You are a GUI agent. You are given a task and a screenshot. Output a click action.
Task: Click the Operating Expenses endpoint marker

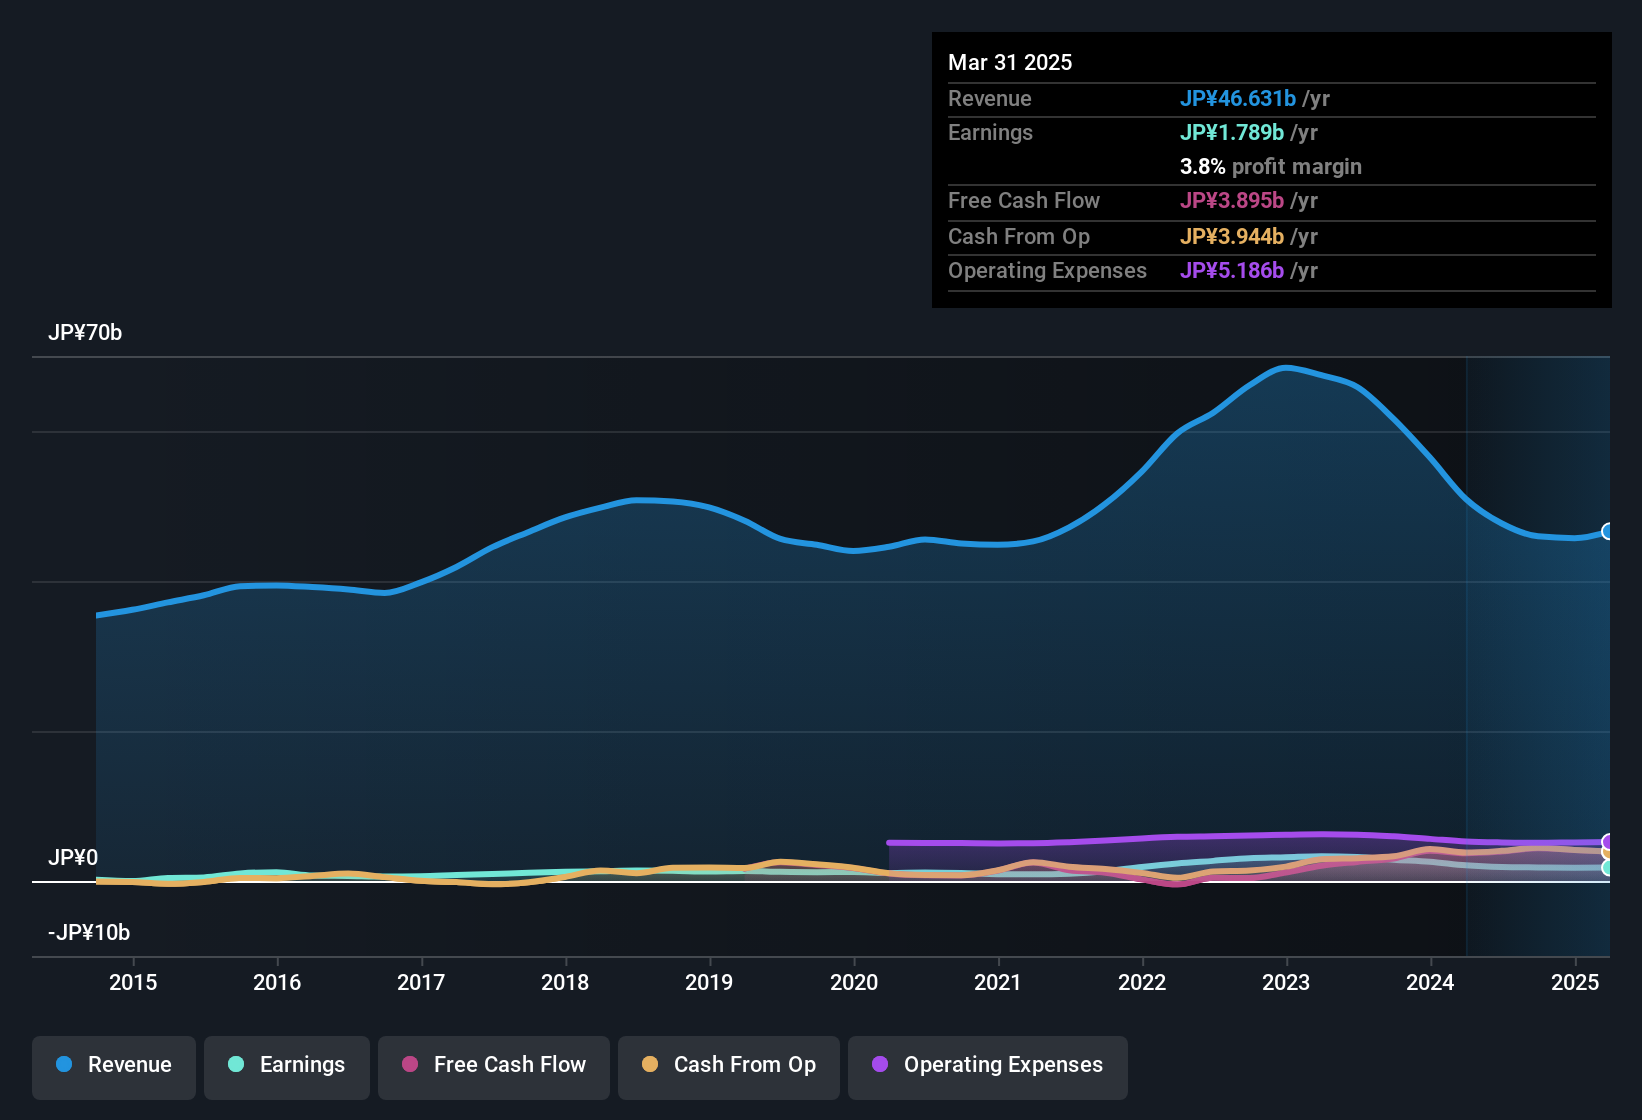(1608, 842)
